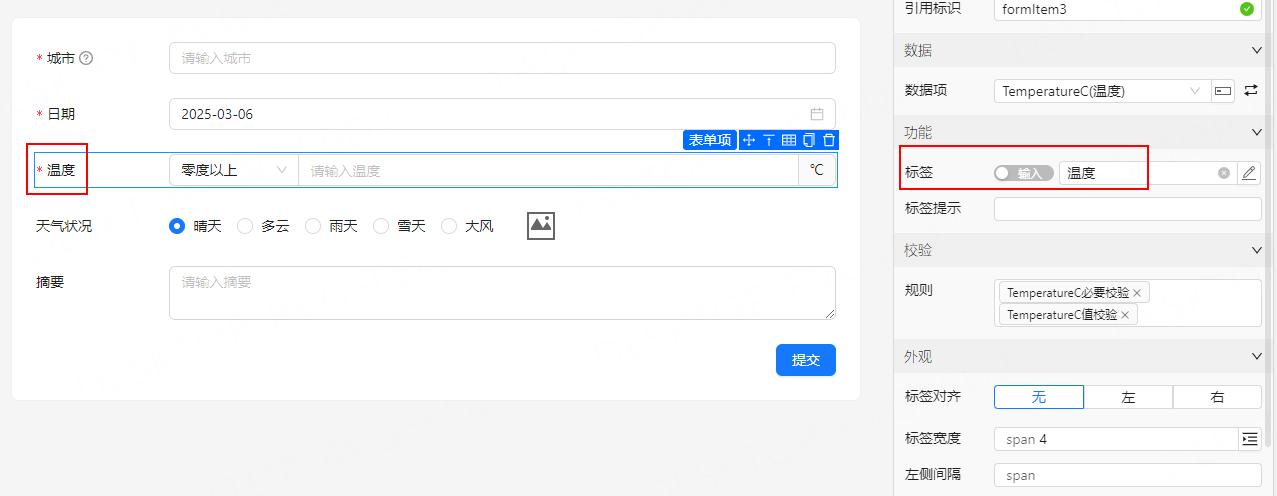
Task: Open the calendar icon in the 日期 field
Action: point(817,114)
